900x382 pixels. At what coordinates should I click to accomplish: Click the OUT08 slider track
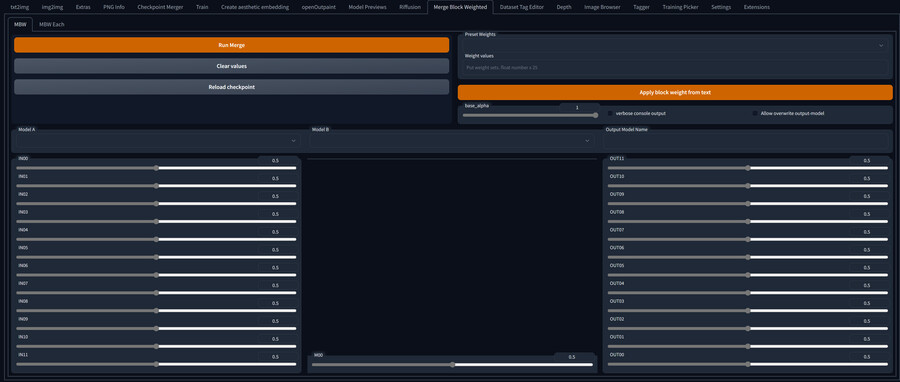coord(748,221)
